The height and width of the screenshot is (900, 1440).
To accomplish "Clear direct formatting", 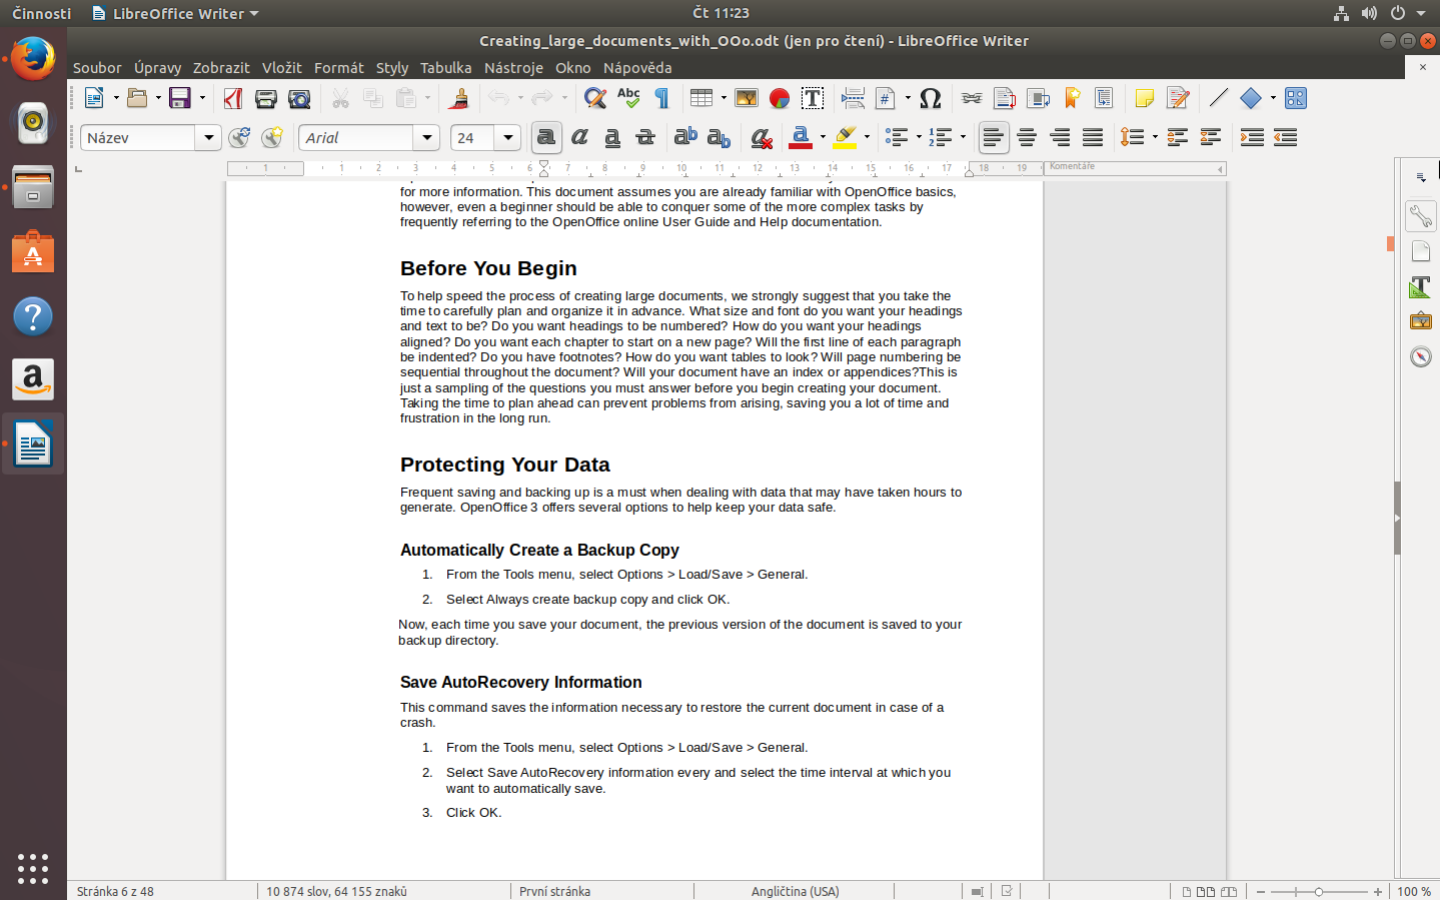I will pyautogui.click(x=761, y=138).
